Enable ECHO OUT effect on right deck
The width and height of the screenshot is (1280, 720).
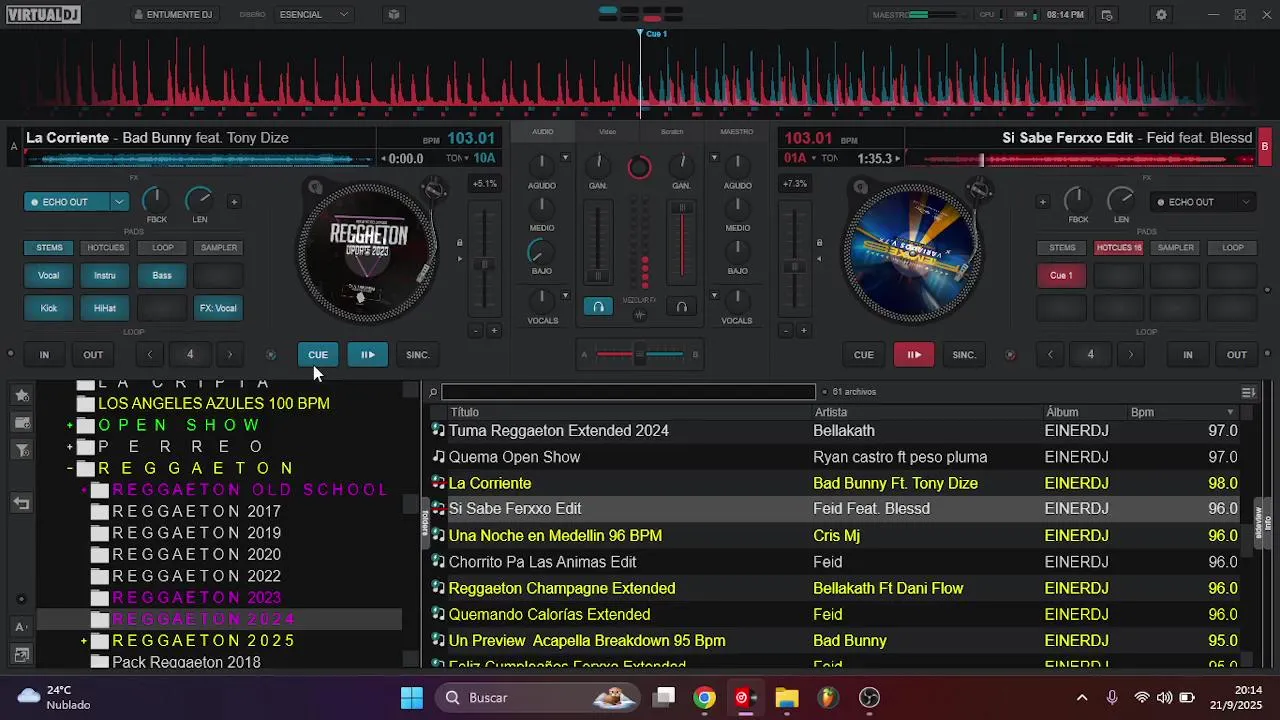pos(1190,202)
